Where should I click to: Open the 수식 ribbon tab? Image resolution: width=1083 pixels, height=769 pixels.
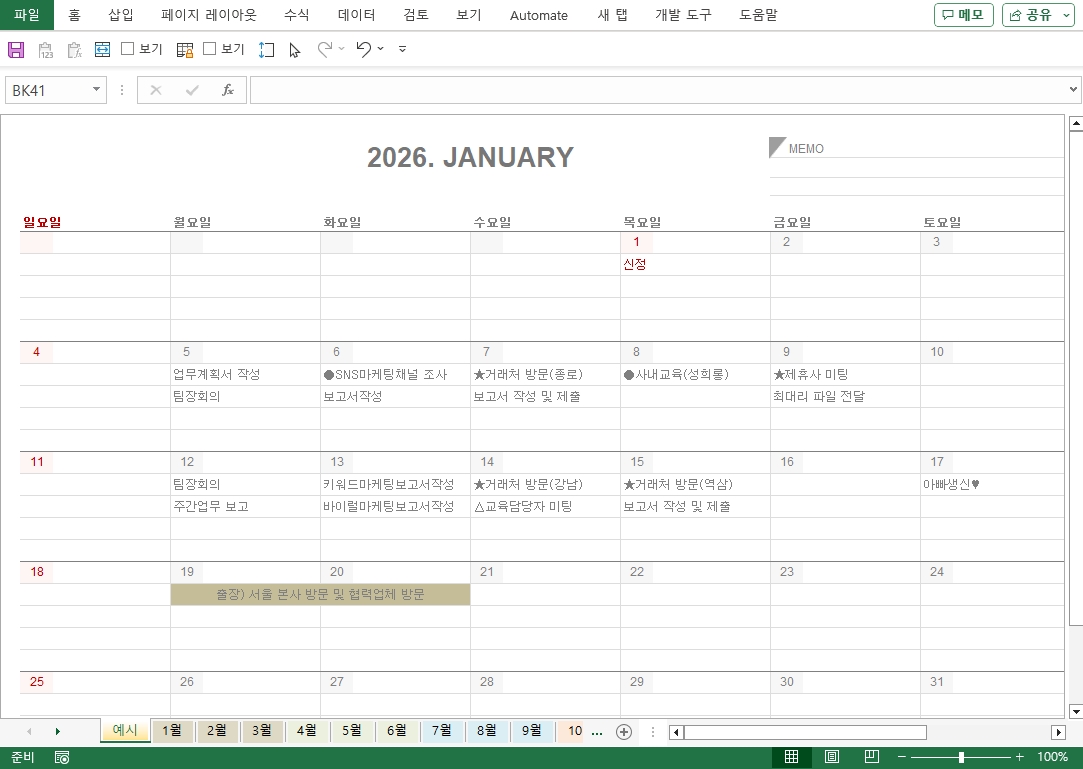[x=296, y=15]
